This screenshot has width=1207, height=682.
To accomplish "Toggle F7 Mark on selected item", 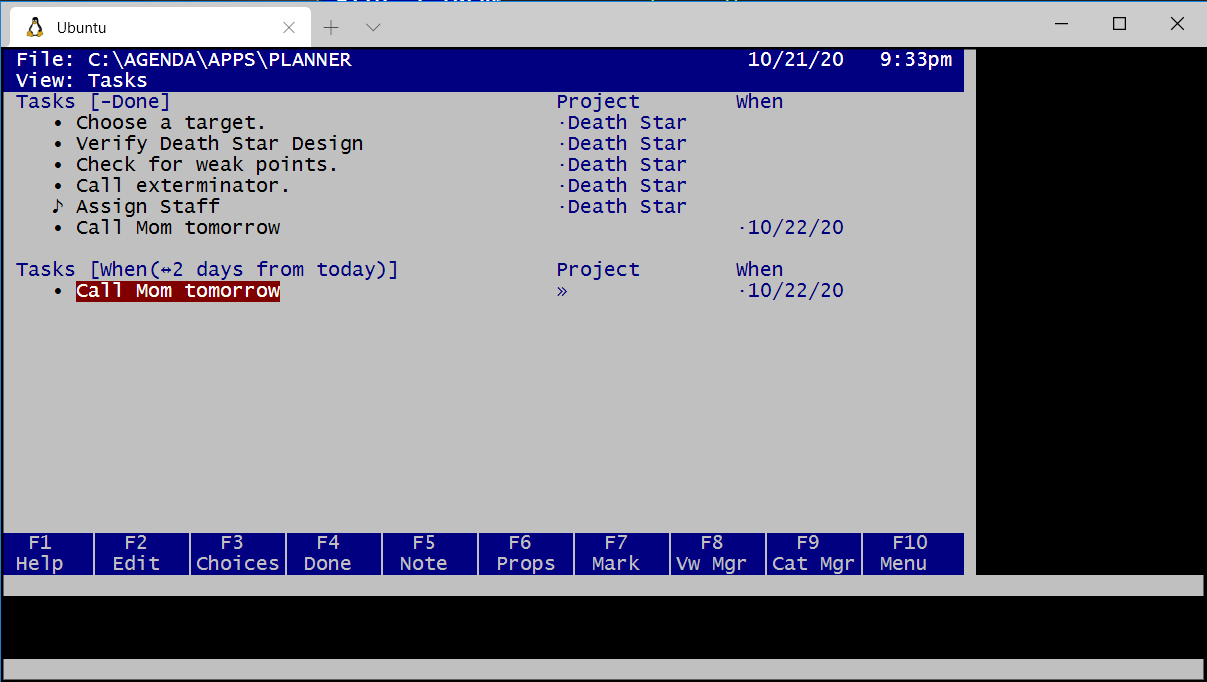I will pyautogui.click(x=616, y=553).
